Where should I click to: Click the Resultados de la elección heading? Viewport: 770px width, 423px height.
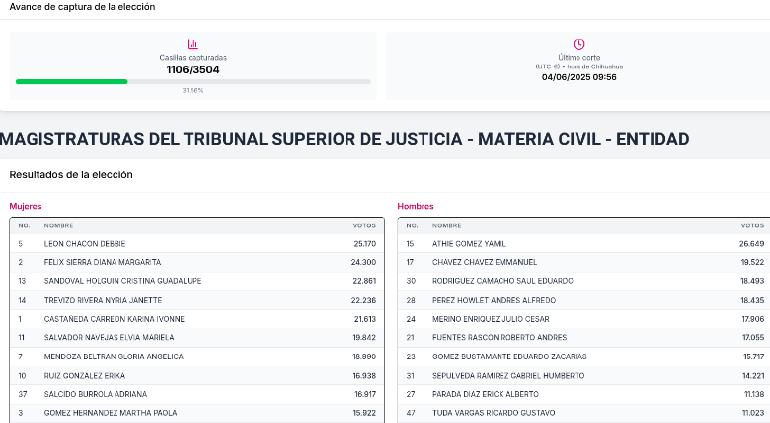point(71,174)
